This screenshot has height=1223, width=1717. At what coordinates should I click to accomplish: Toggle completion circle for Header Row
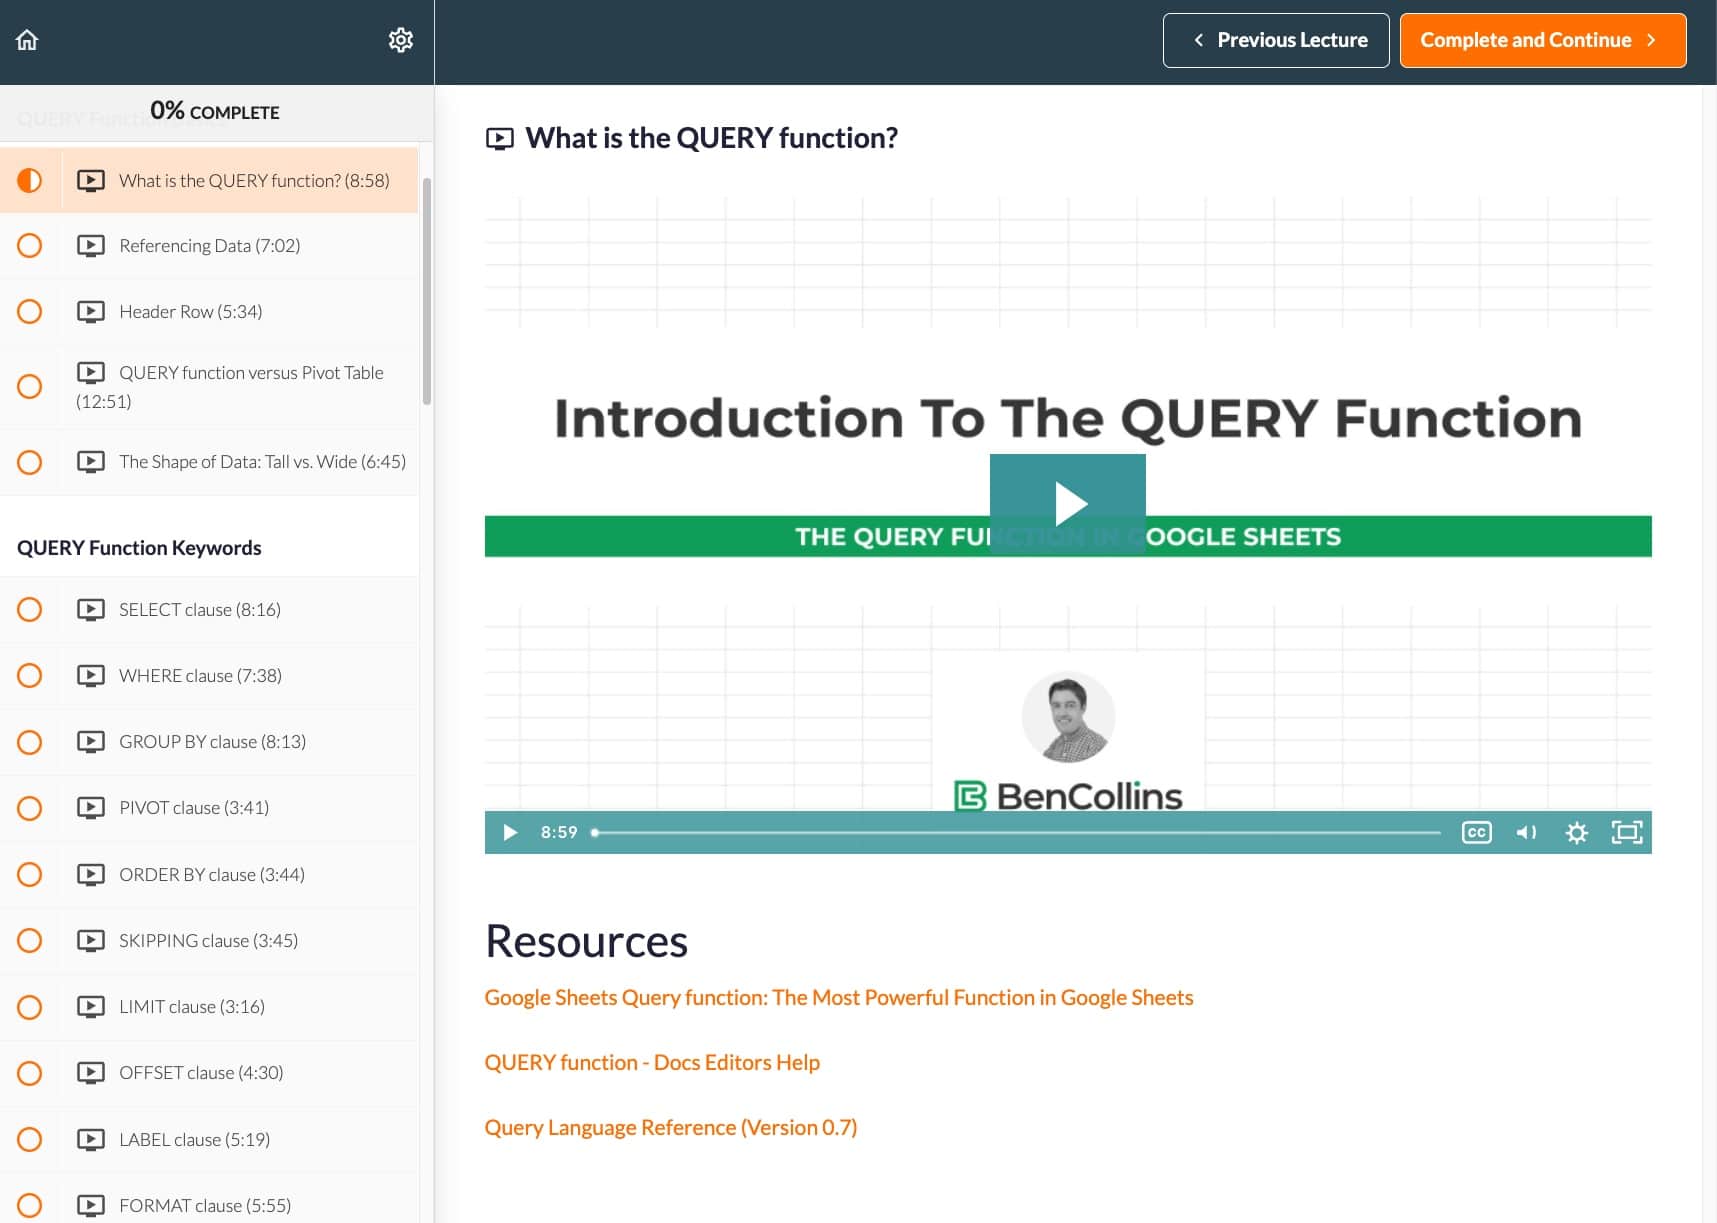[30, 312]
